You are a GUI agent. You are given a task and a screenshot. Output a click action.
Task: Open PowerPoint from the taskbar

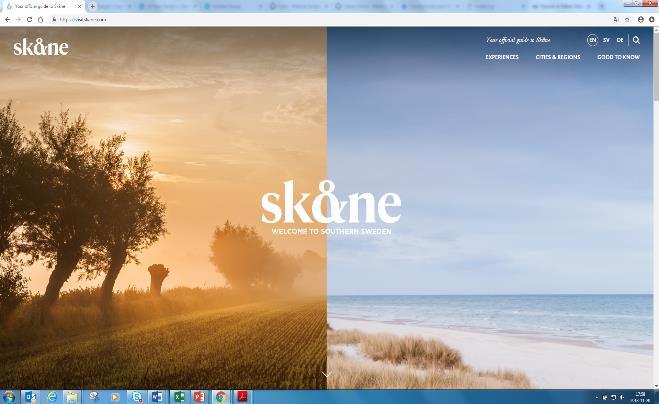[200, 397]
